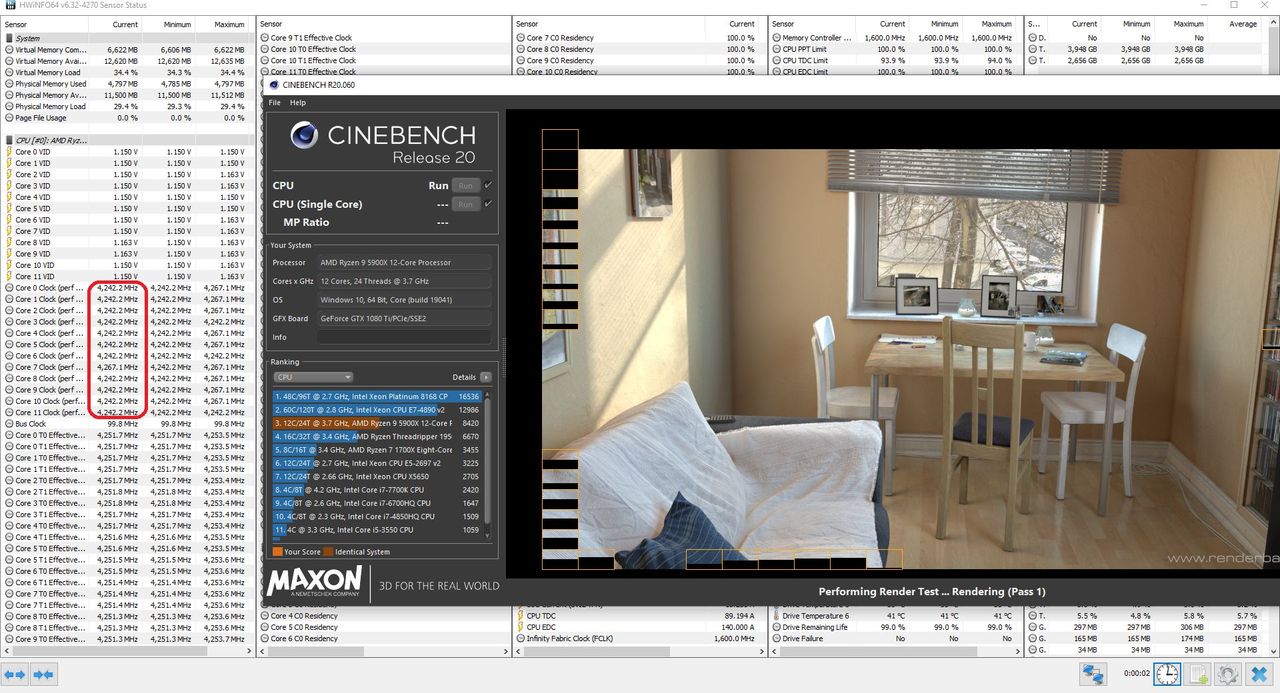Click the expand-left blue arrows icon
The height and width of the screenshot is (693, 1280).
click(x=15, y=675)
